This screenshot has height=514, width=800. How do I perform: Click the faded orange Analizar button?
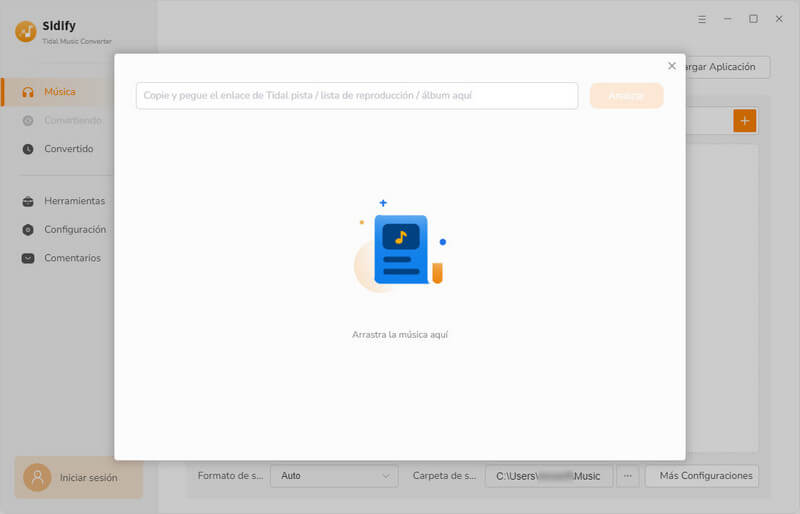pos(627,95)
